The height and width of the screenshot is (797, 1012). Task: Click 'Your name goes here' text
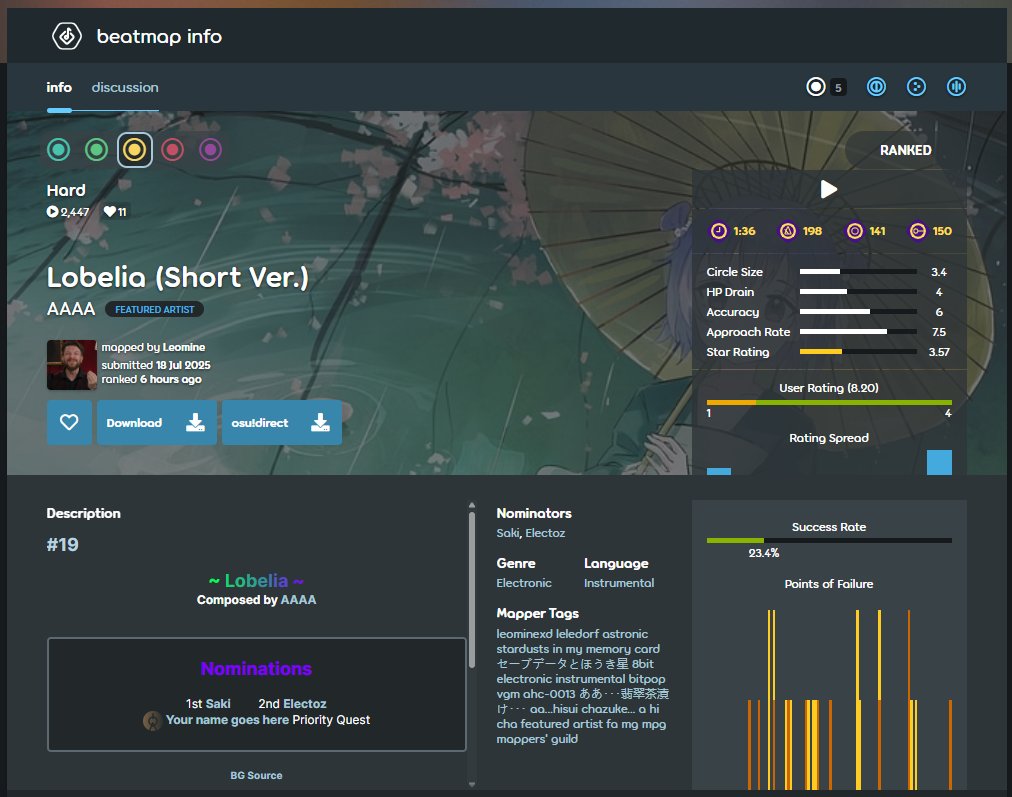pyautogui.click(x=227, y=720)
